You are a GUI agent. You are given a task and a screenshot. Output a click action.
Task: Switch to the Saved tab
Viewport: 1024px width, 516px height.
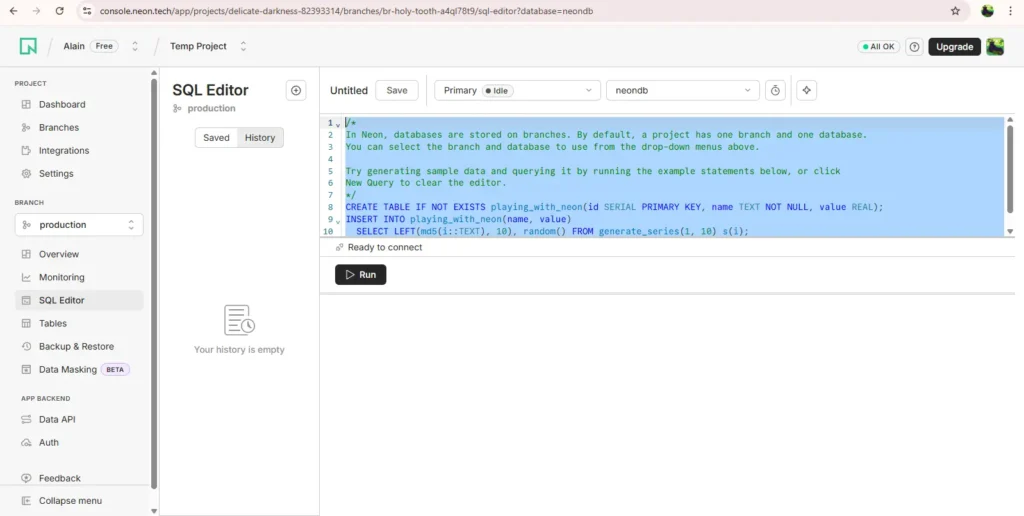216,138
